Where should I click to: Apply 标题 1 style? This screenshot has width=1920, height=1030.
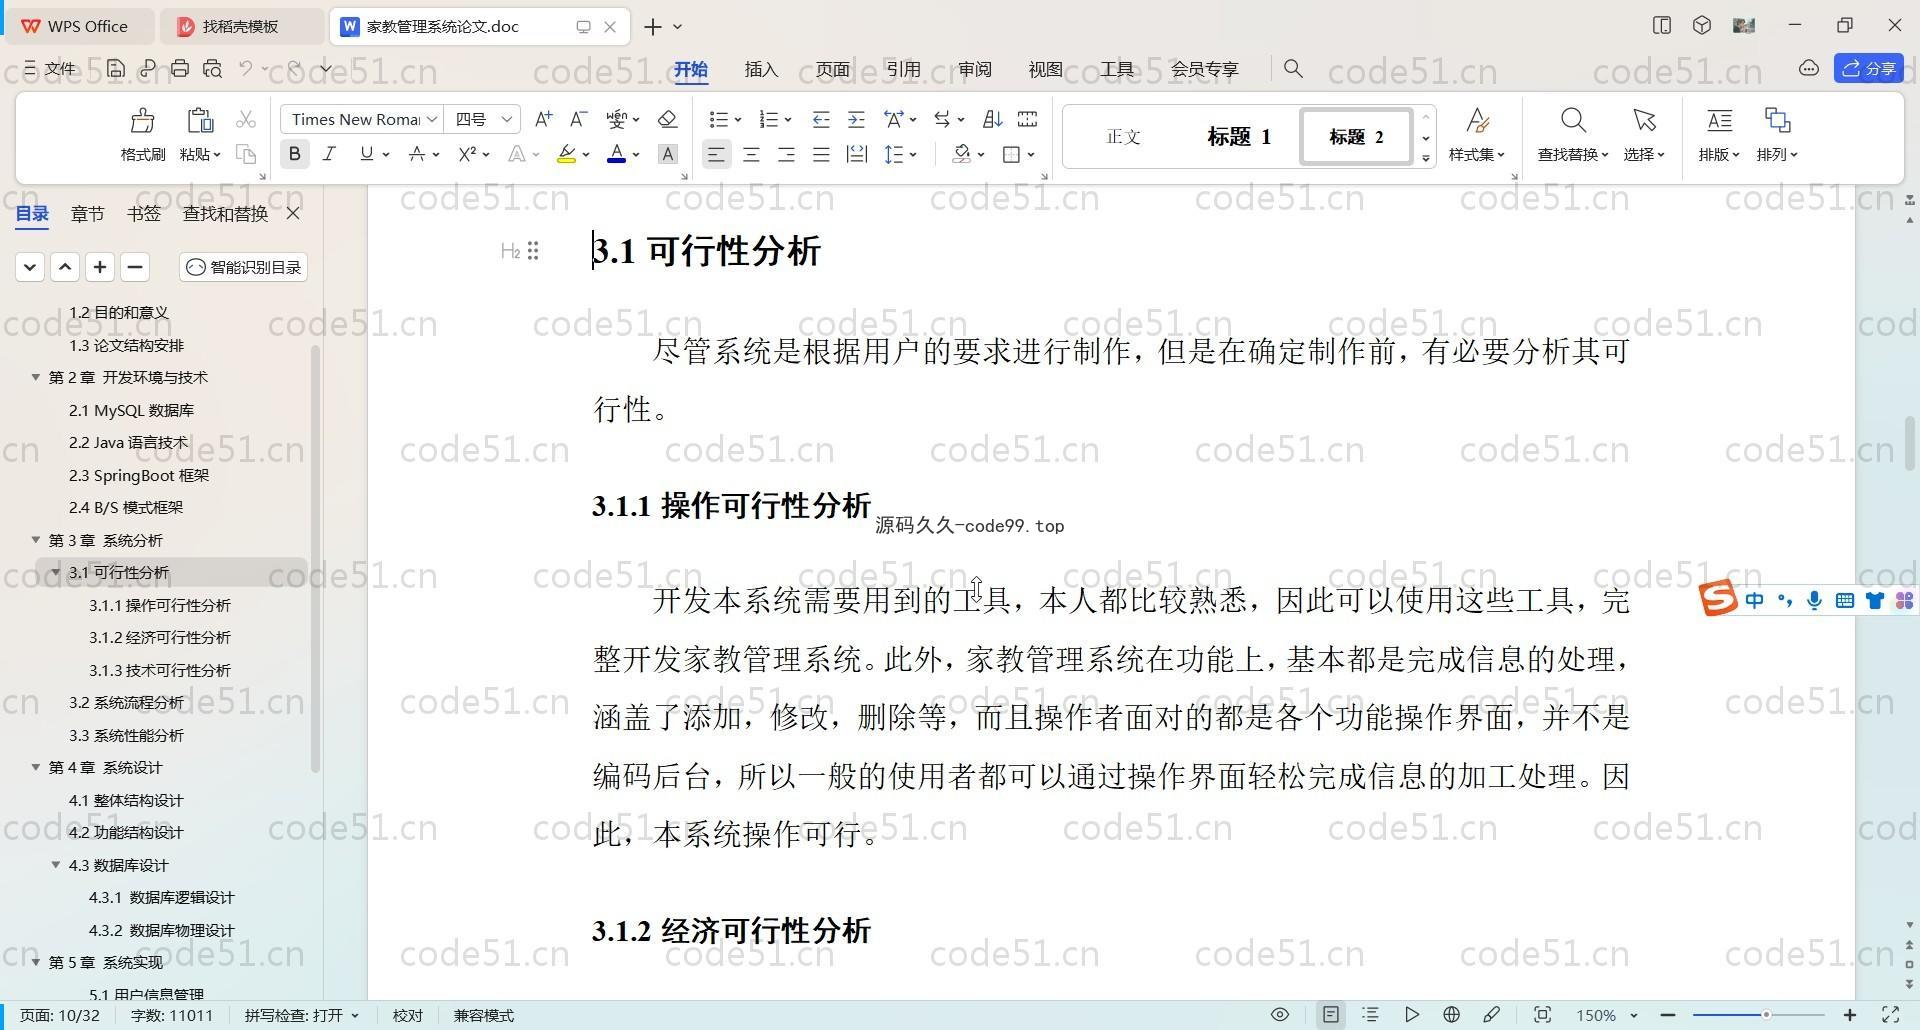1239,137
